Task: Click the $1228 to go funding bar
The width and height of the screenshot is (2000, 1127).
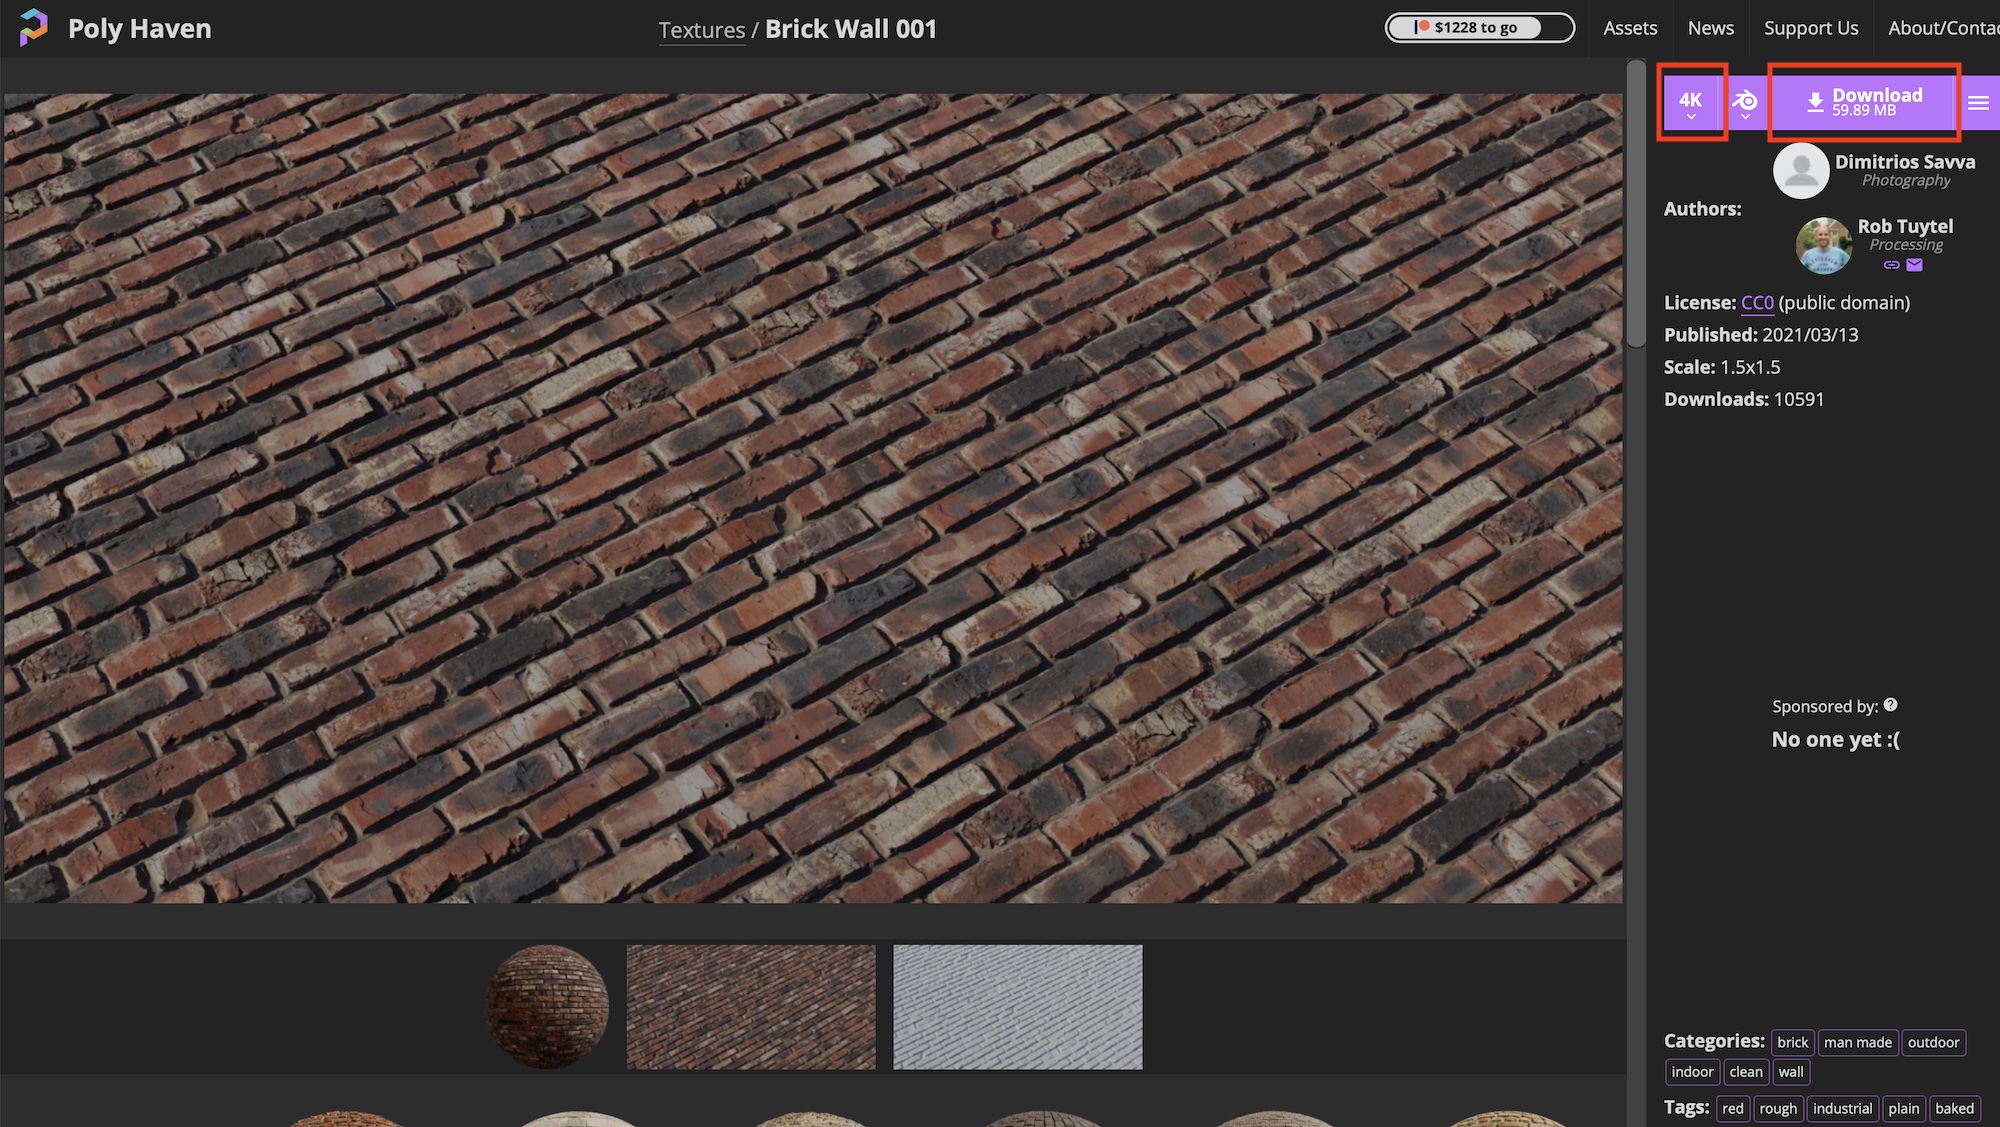Action: [x=1478, y=28]
